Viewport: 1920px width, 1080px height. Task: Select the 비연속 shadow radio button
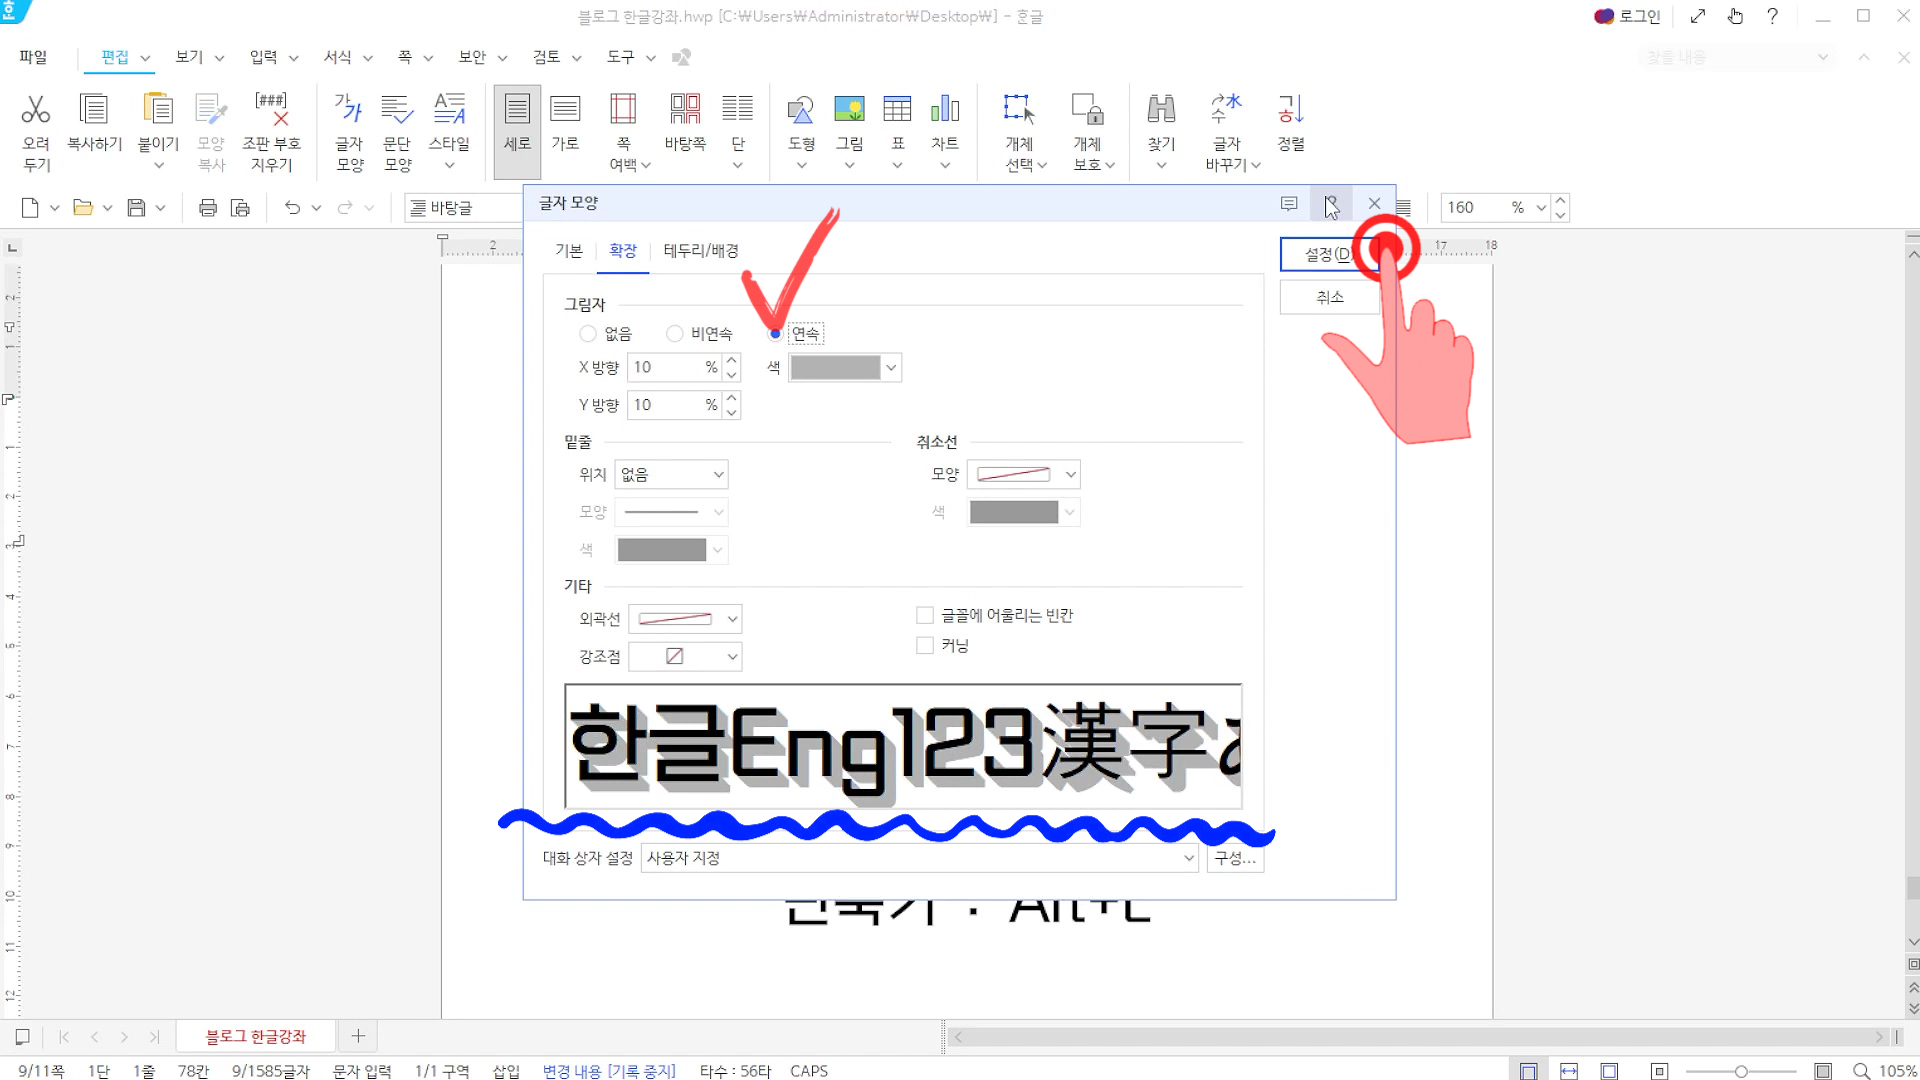(675, 334)
